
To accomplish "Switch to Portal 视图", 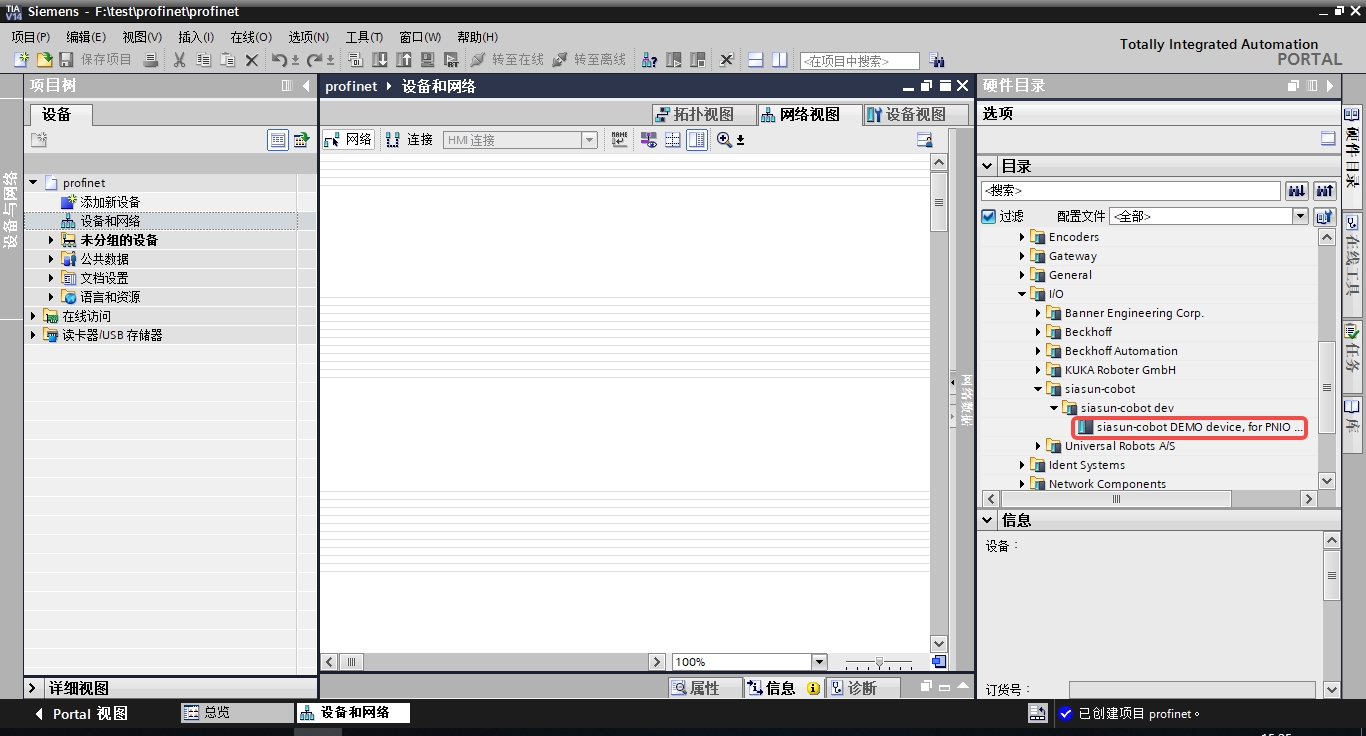I will coord(81,714).
